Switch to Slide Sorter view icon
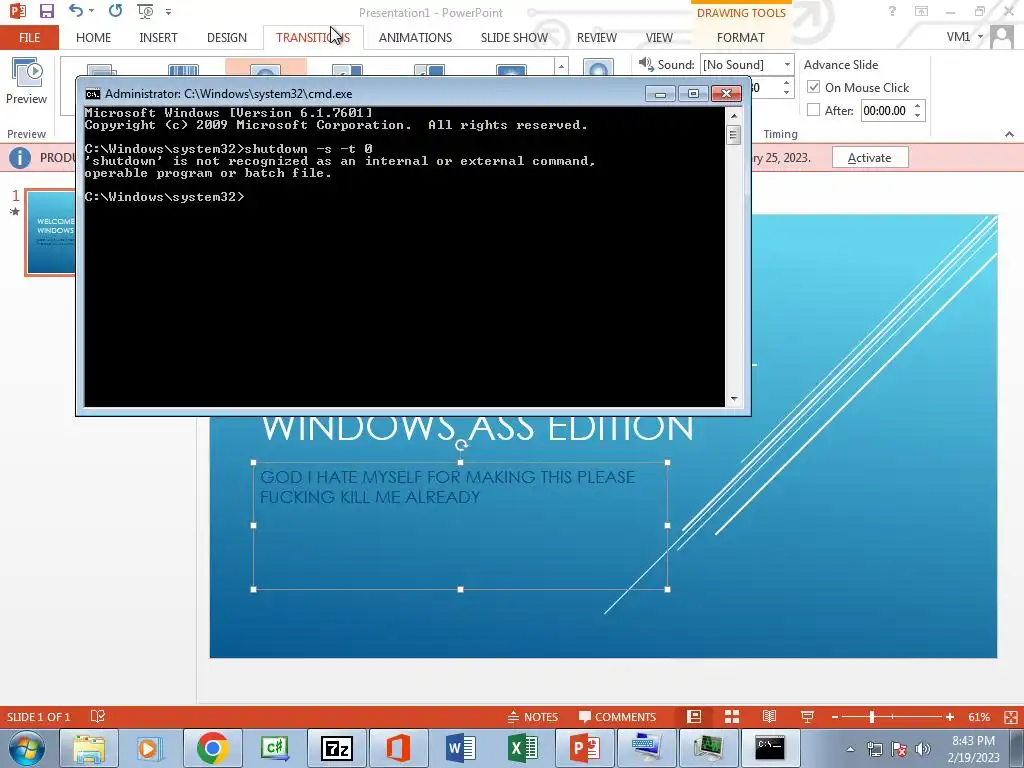 [x=731, y=716]
